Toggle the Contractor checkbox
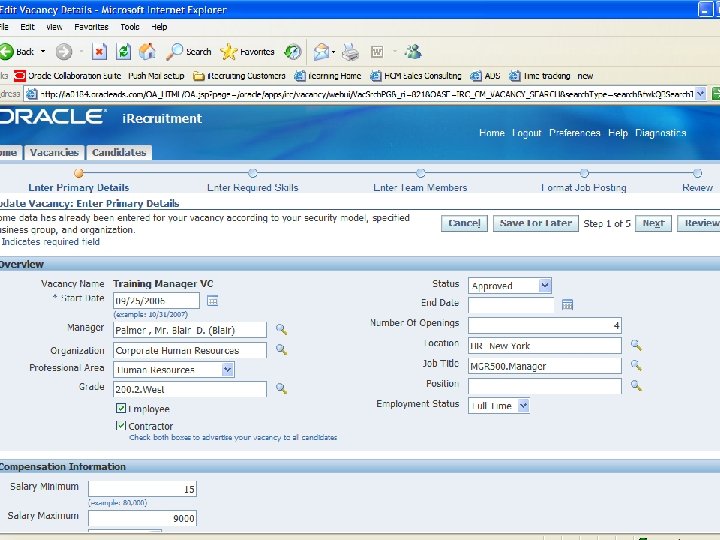 coord(121,426)
